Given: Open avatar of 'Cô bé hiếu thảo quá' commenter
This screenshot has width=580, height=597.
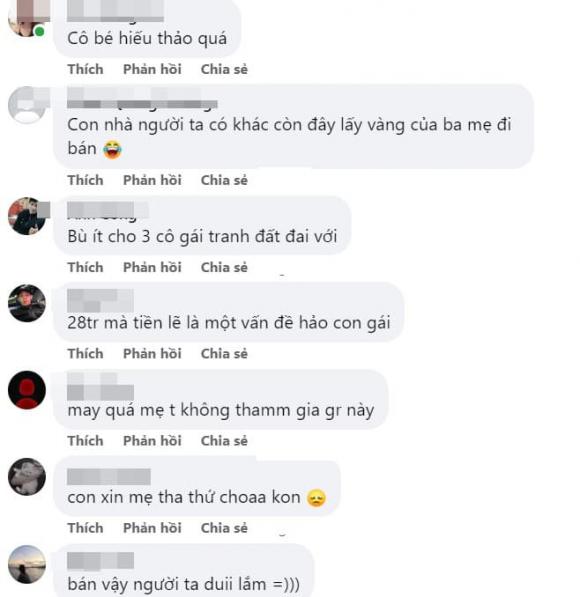Looking at the screenshot, I should point(27,18).
